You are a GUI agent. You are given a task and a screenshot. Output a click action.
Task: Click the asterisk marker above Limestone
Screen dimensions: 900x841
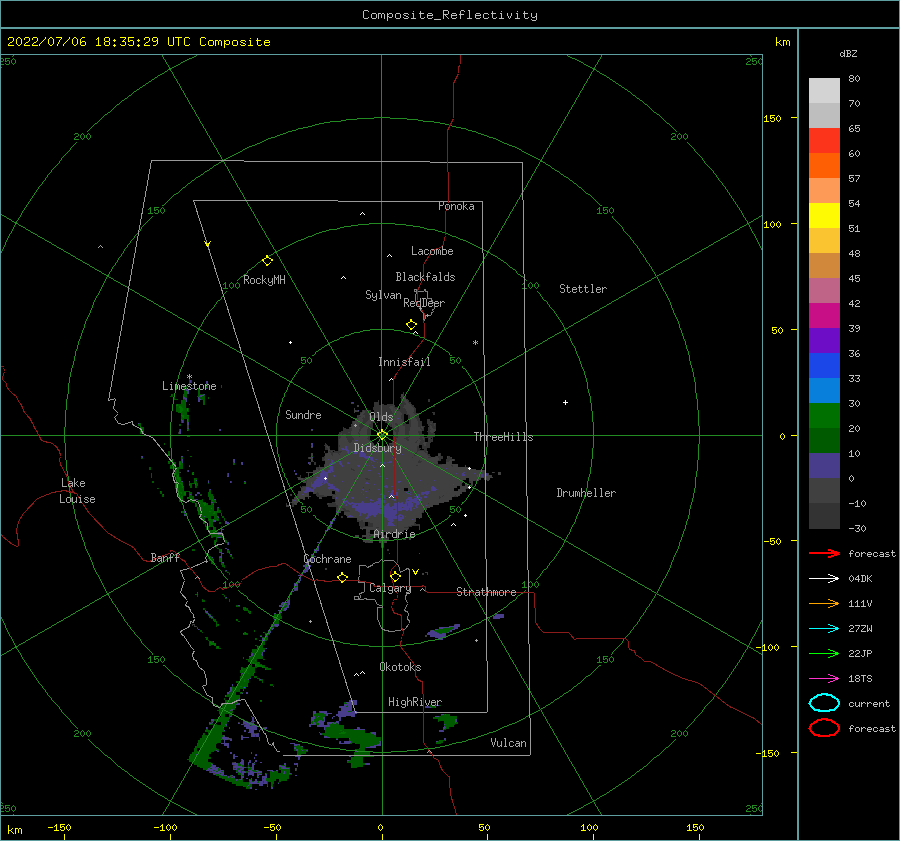tap(189, 378)
